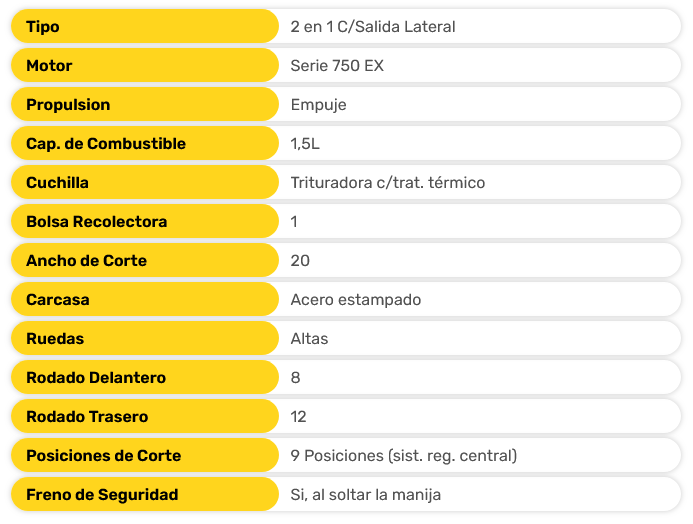
Task: Select the '12' Rodado Trasero value
Action: pyautogui.click(x=298, y=417)
